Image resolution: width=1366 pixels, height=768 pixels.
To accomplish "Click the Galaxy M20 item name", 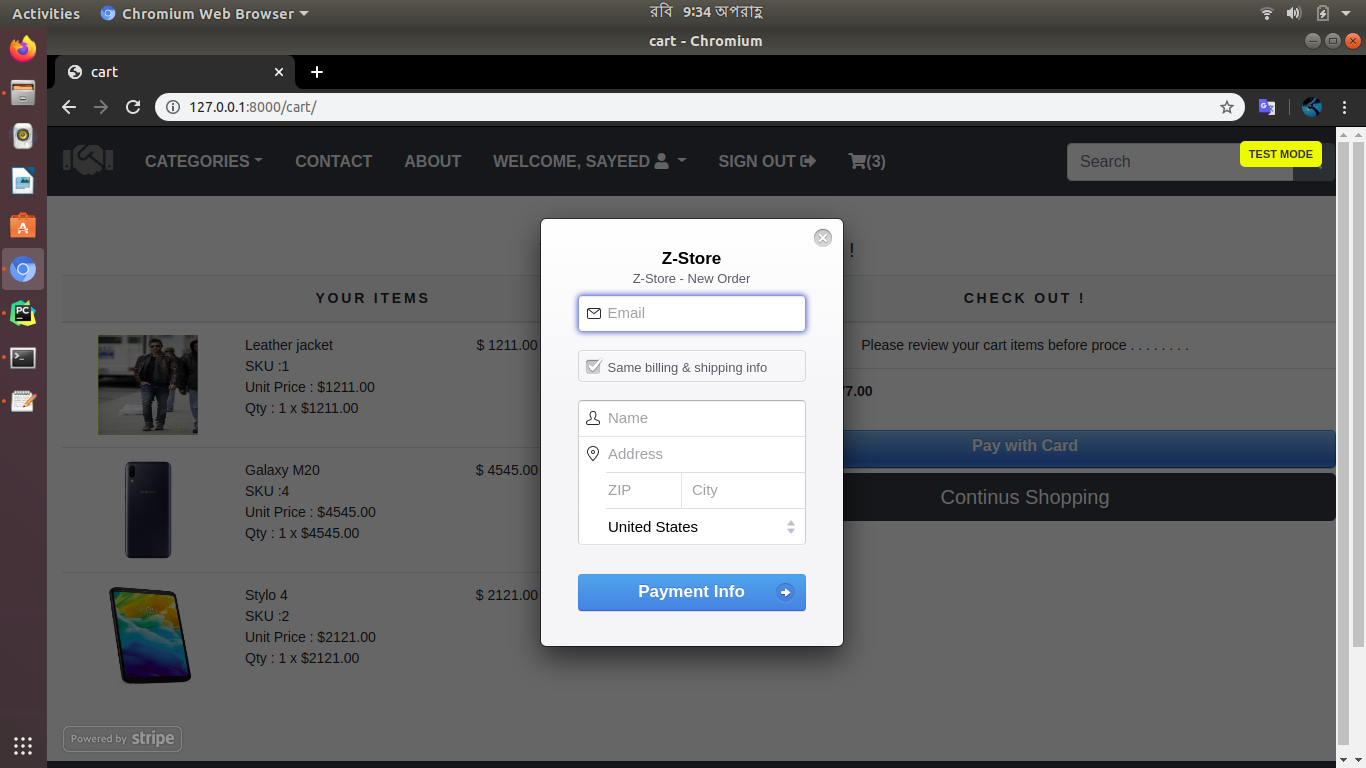I will click(x=282, y=470).
